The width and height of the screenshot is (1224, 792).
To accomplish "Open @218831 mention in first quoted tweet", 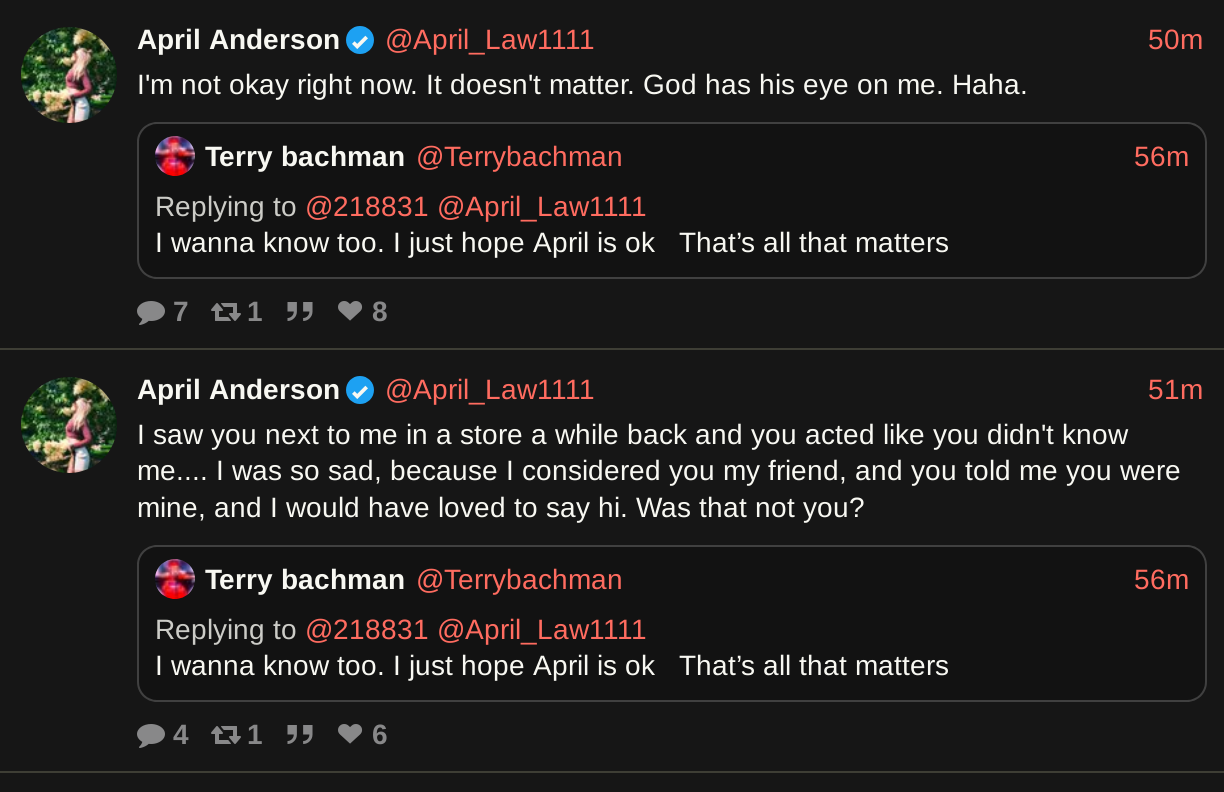I will (x=367, y=207).
